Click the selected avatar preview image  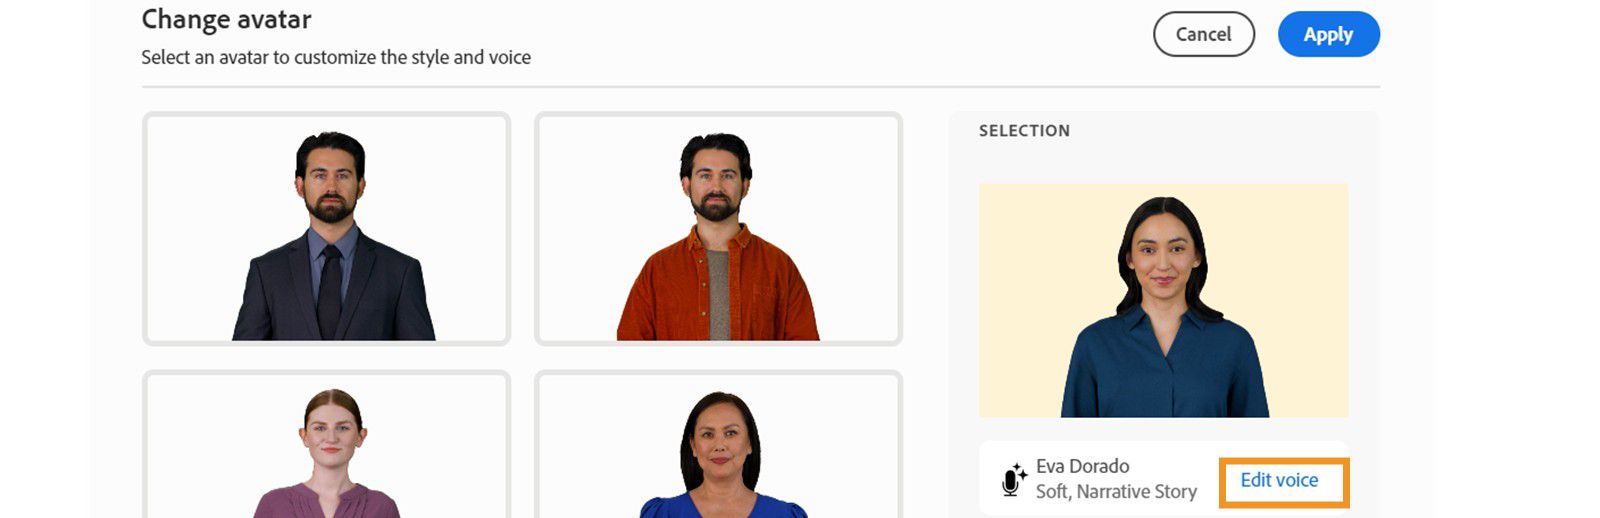[1163, 300]
